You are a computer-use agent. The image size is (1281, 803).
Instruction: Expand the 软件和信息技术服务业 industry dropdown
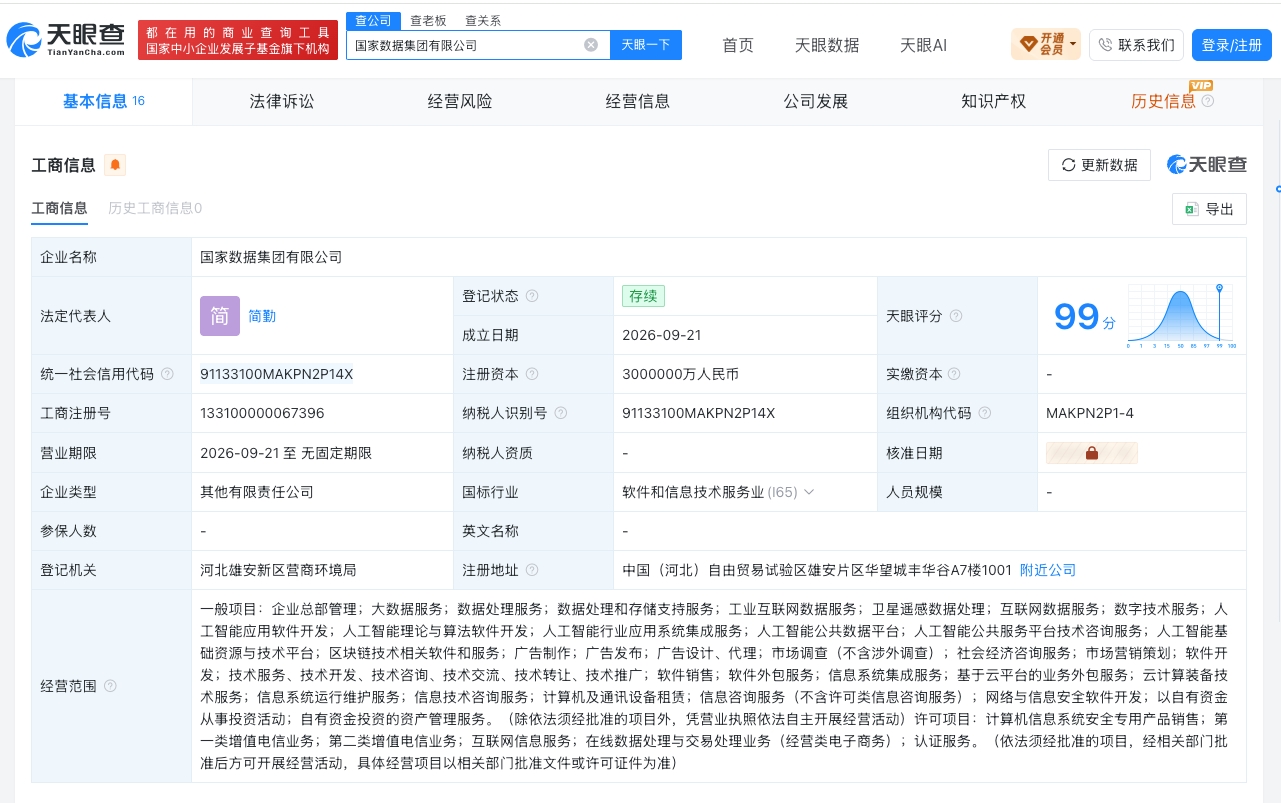tap(809, 492)
